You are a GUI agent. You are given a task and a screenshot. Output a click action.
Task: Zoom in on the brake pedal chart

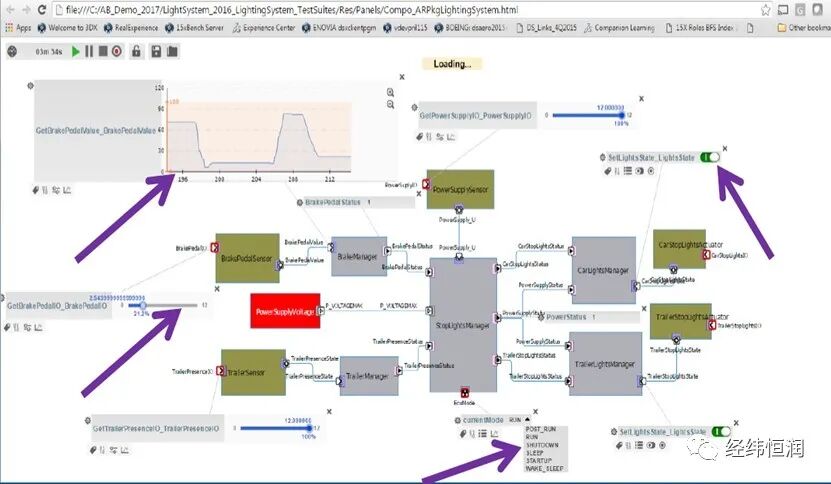[391, 93]
